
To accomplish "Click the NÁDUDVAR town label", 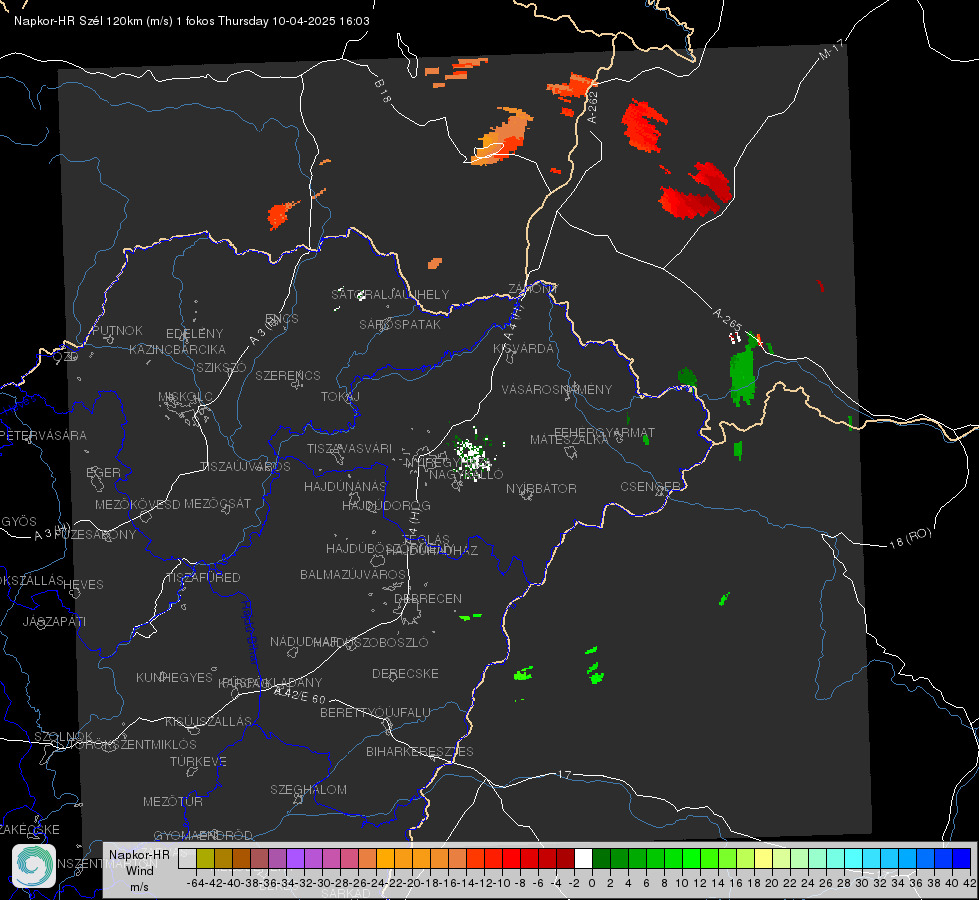I will tap(303, 641).
